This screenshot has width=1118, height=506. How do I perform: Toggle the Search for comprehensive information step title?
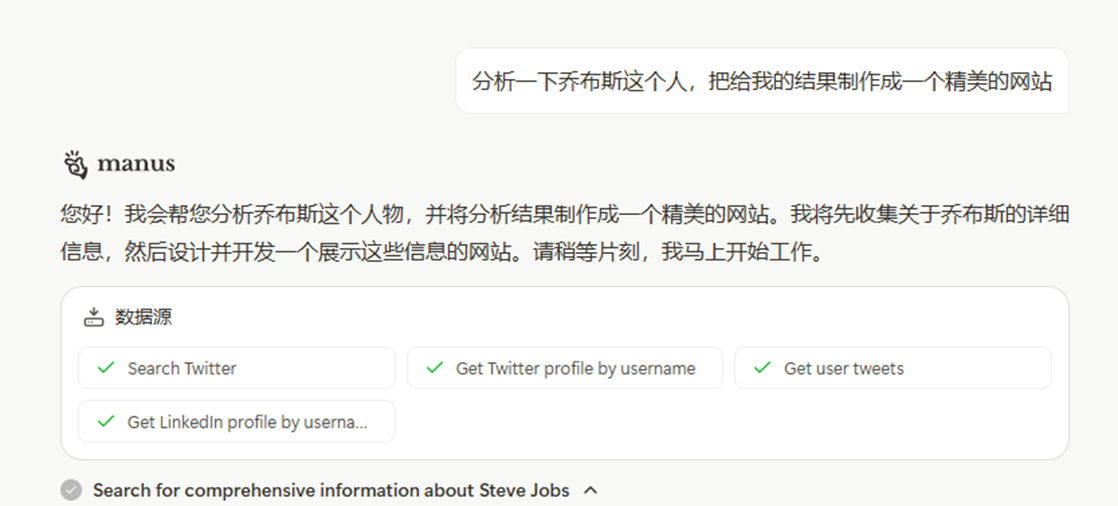pos(331,490)
